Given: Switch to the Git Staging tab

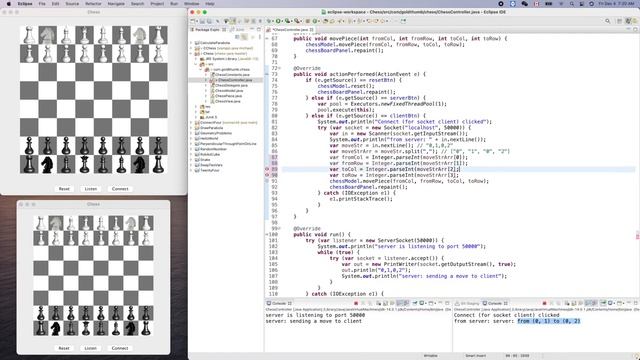Looking at the screenshot, I should point(467,303).
